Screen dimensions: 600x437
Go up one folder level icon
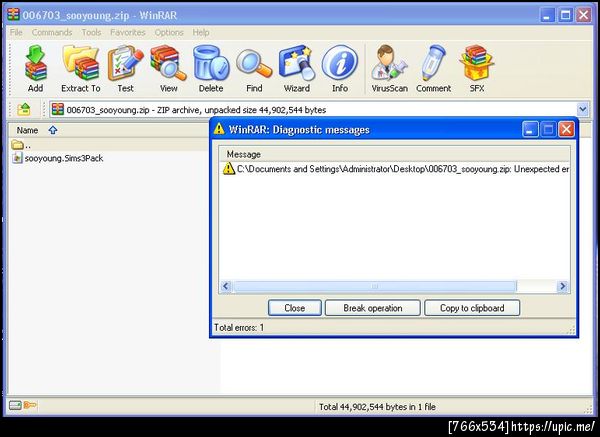click(24, 109)
